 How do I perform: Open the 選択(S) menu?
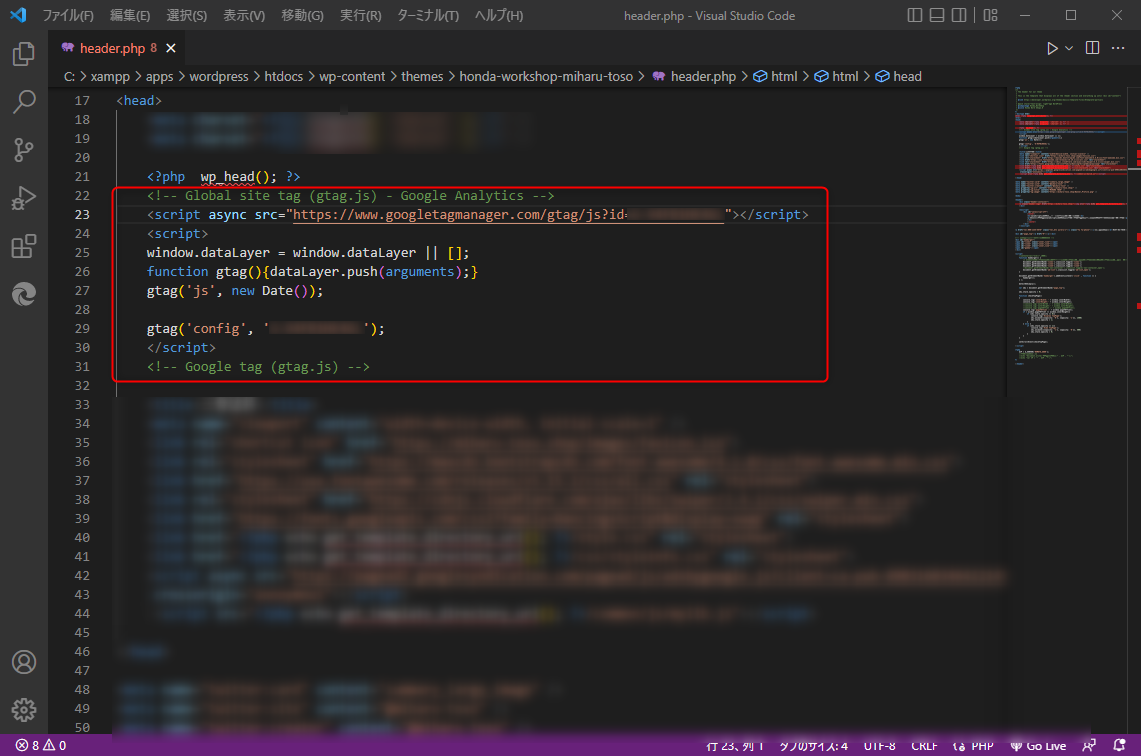pyautogui.click(x=186, y=15)
